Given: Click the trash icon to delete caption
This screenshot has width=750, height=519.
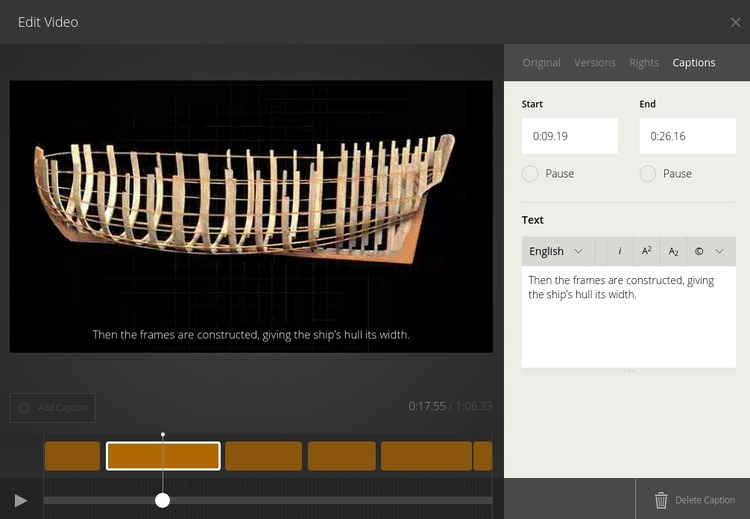Looking at the screenshot, I should point(661,500).
